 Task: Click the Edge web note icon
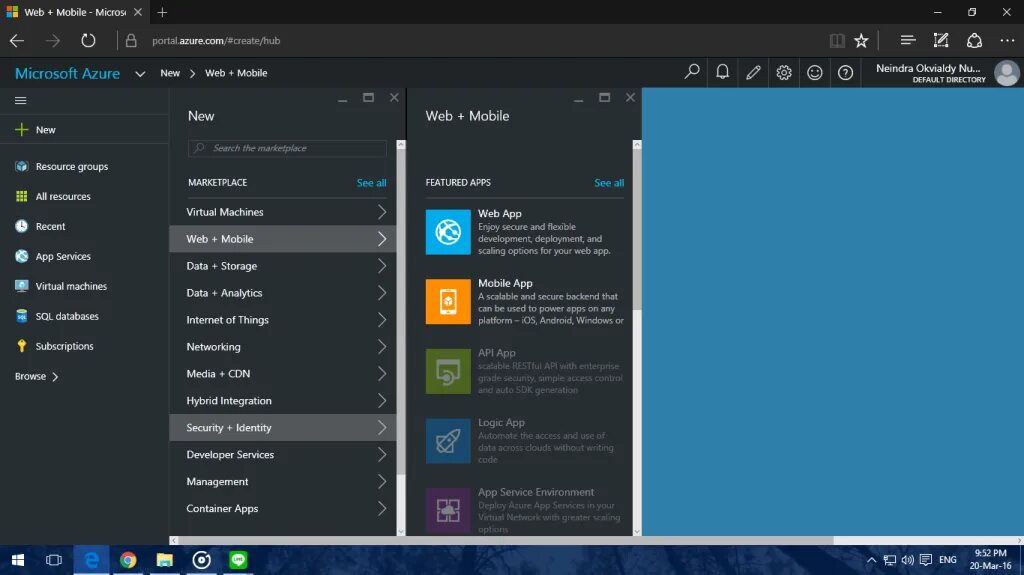(x=940, y=41)
